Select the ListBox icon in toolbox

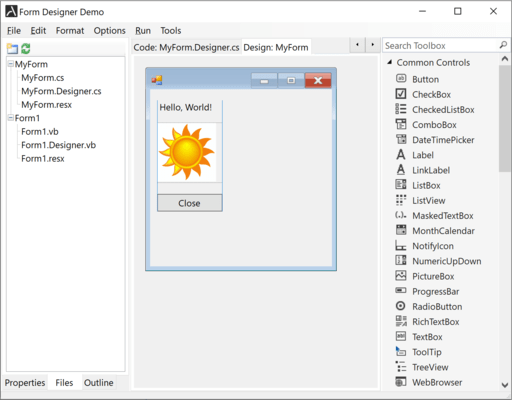point(401,185)
